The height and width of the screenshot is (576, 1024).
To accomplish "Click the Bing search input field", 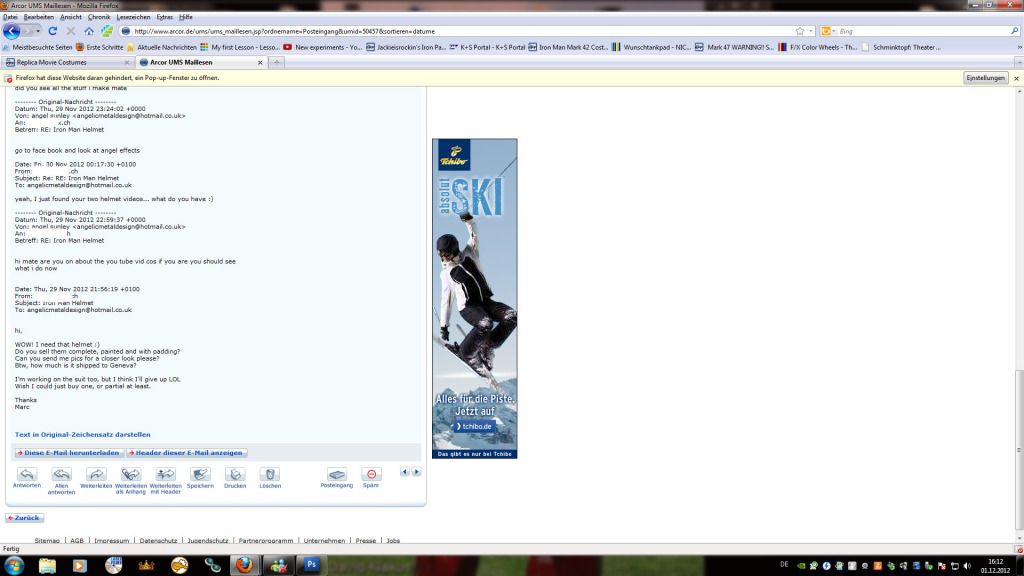I will 922,31.
